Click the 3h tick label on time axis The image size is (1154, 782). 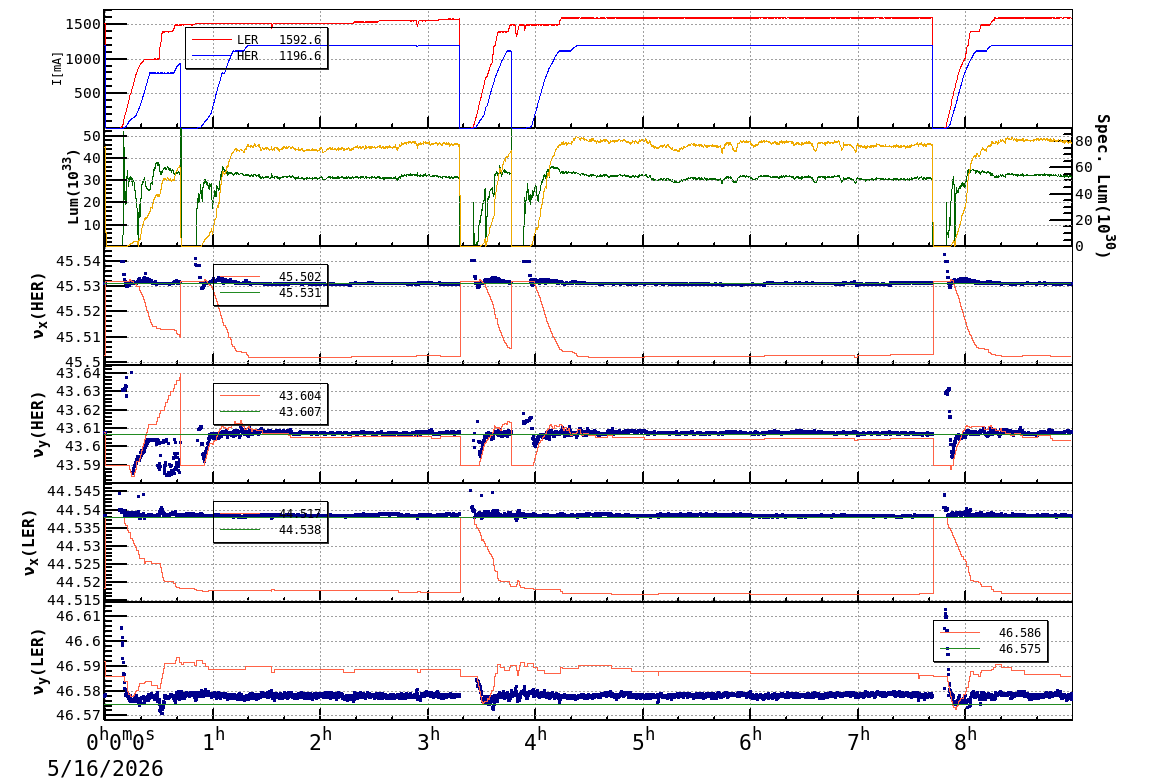428,739
